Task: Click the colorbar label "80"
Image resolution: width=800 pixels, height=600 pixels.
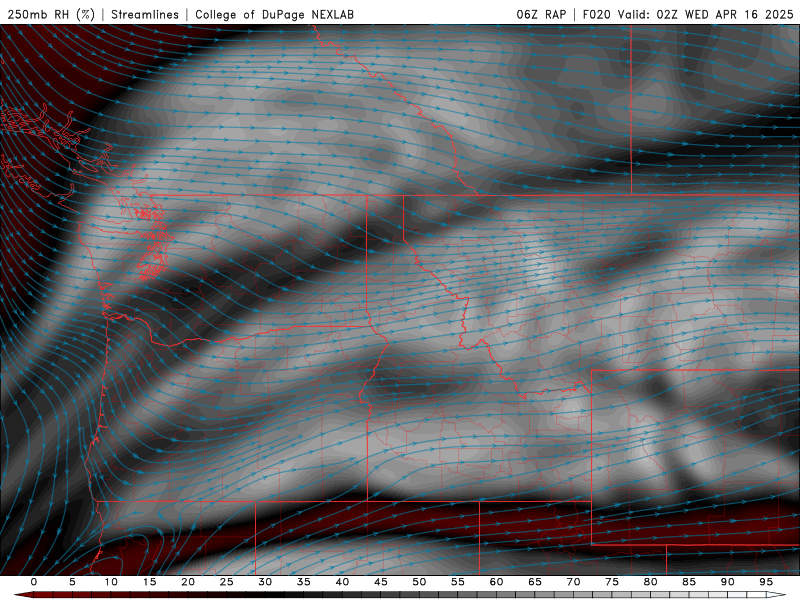Action: (651, 582)
